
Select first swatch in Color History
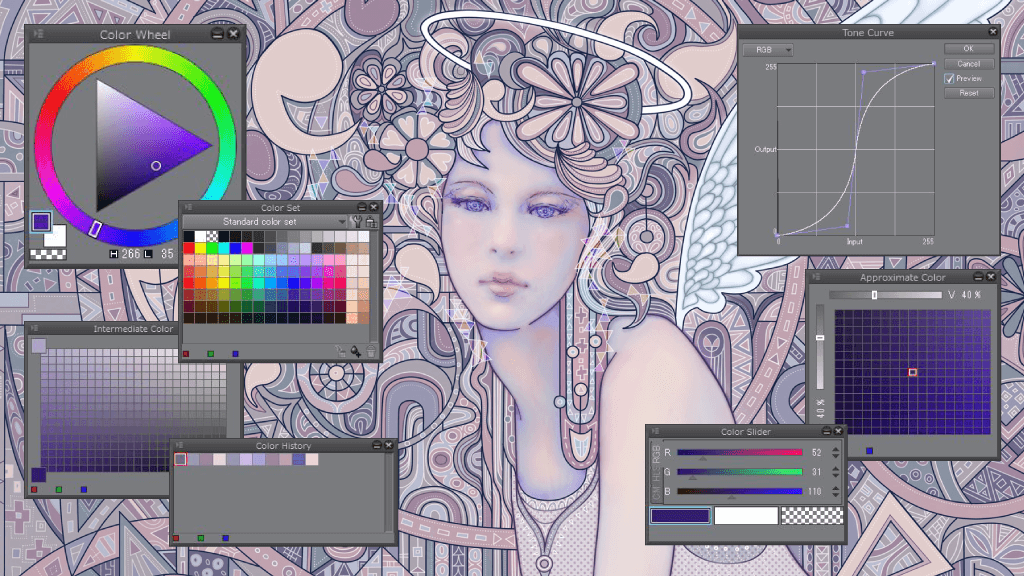point(180,460)
